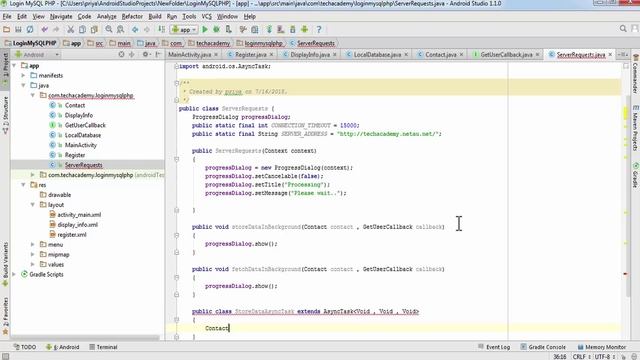Toggle the Build Variants side panel
This screenshot has height=360, width=640.
pyautogui.click(x=5, y=264)
